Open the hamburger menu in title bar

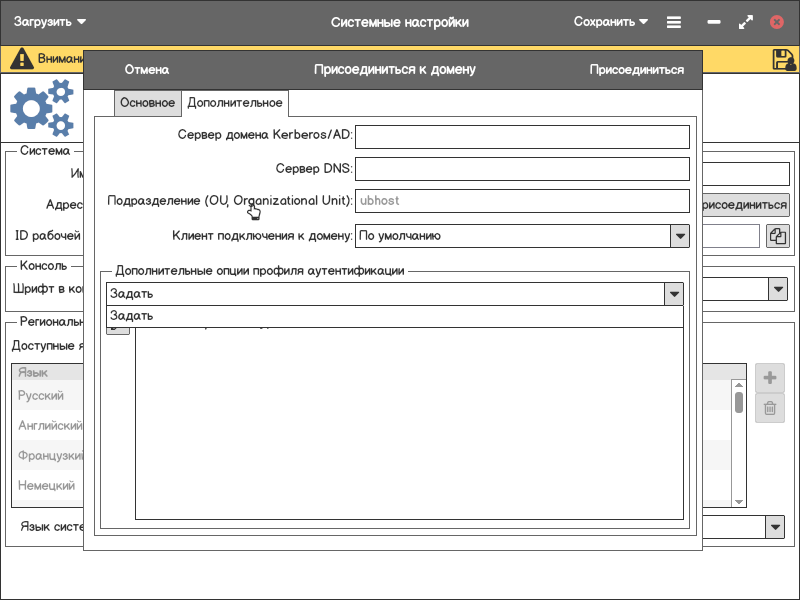click(674, 22)
